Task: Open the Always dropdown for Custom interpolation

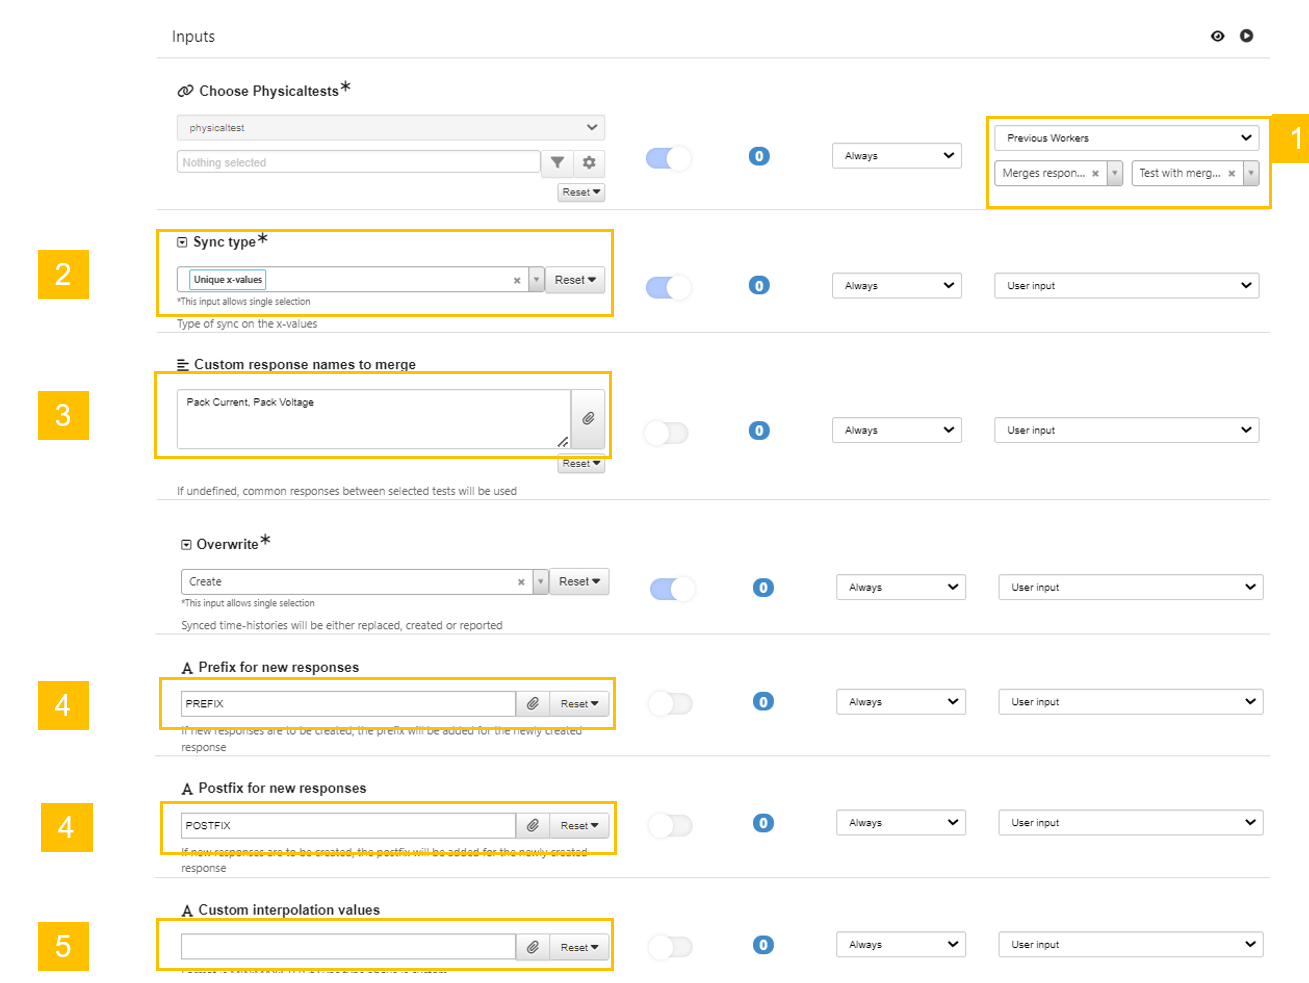Action: pyautogui.click(x=901, y=945)
